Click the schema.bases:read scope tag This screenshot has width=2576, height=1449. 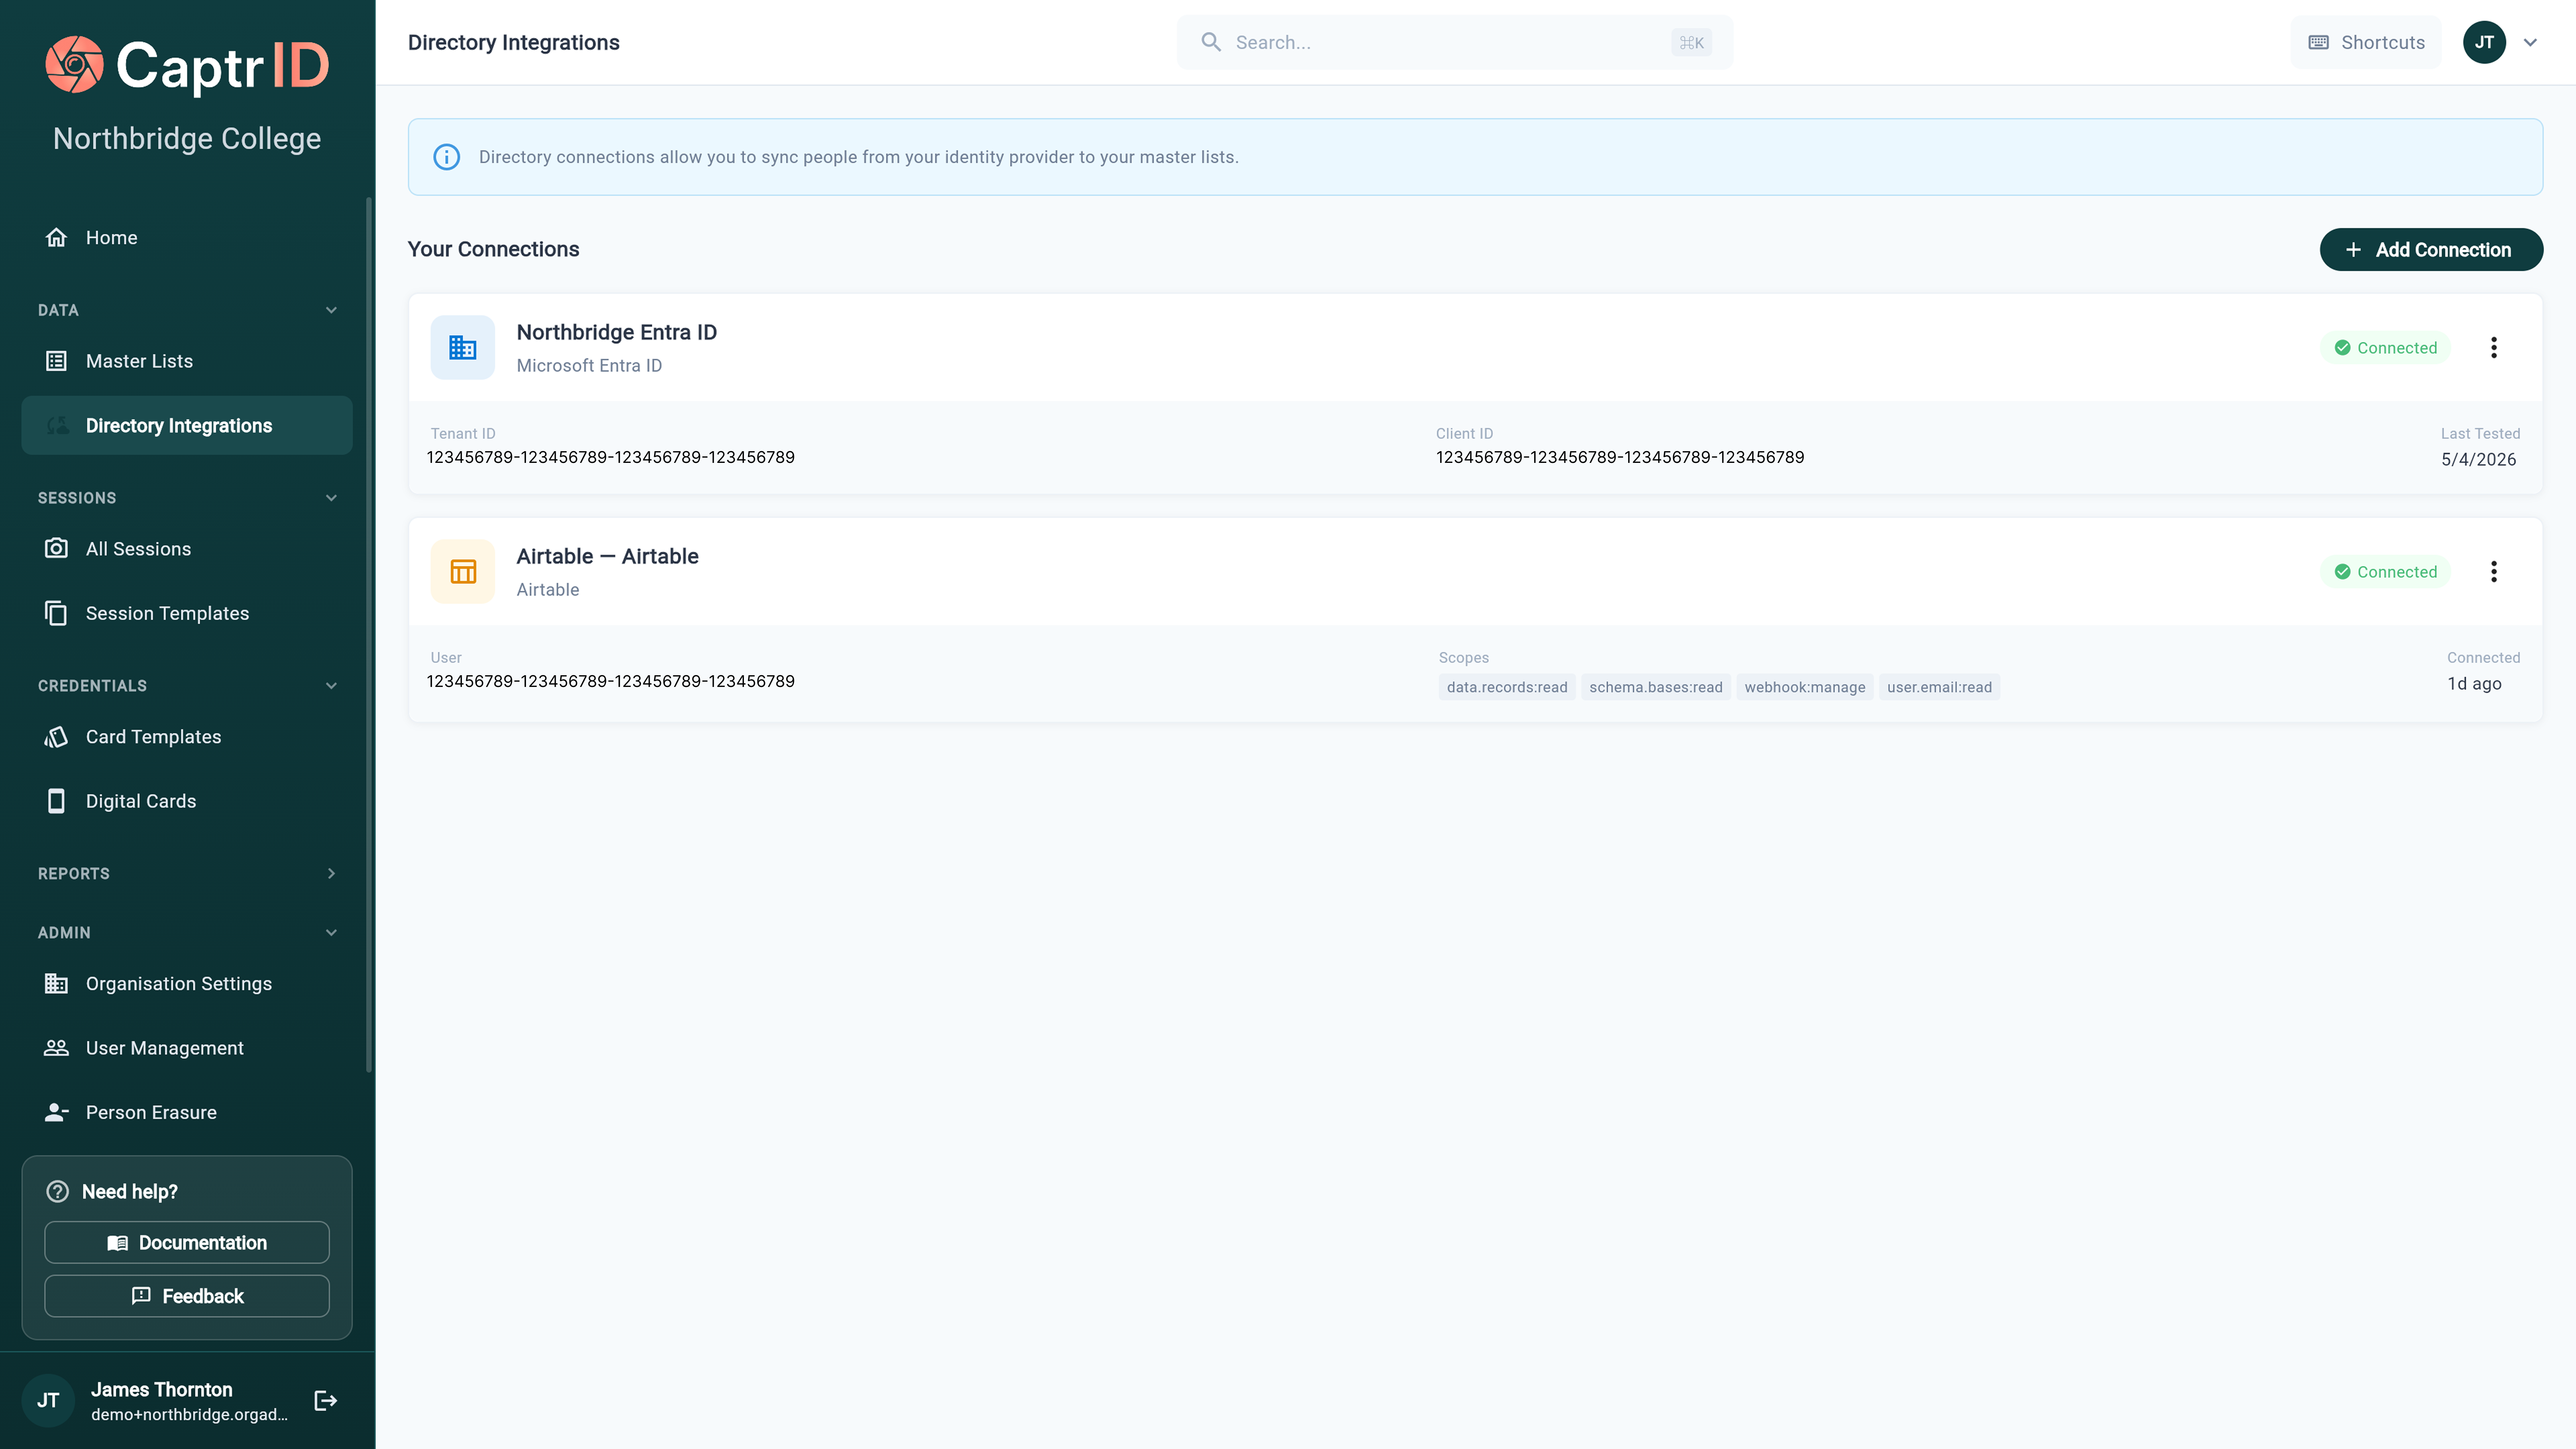(x=1656, y=687)
